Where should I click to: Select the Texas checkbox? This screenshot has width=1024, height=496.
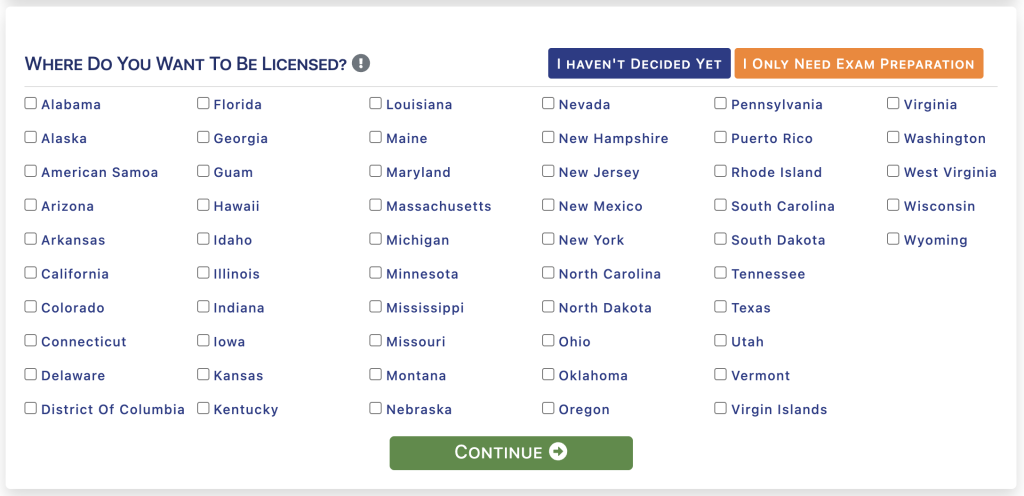tap(720, 307)
